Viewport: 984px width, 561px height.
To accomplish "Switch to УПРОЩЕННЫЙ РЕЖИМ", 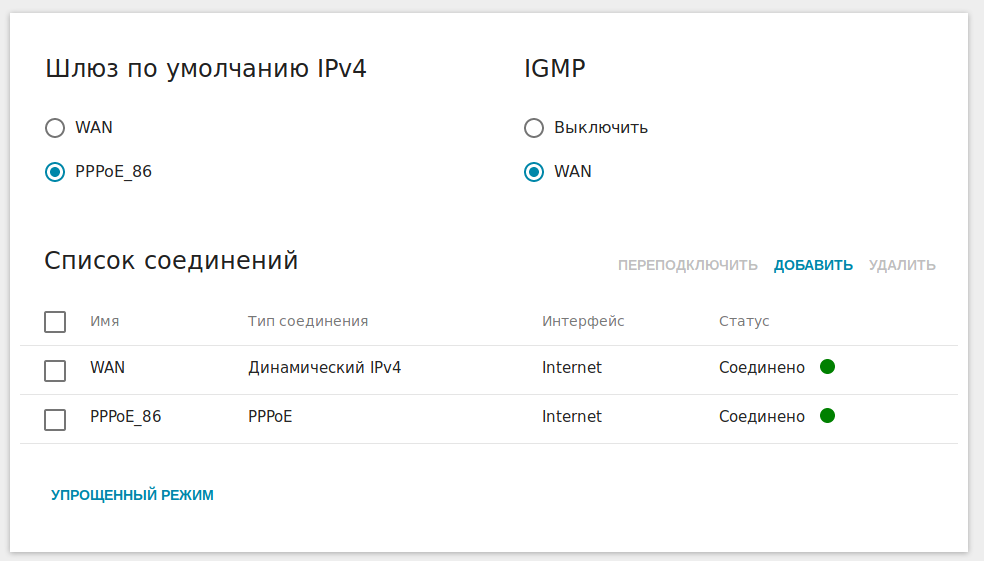I will pyautogui.click(x=132, y=495).
